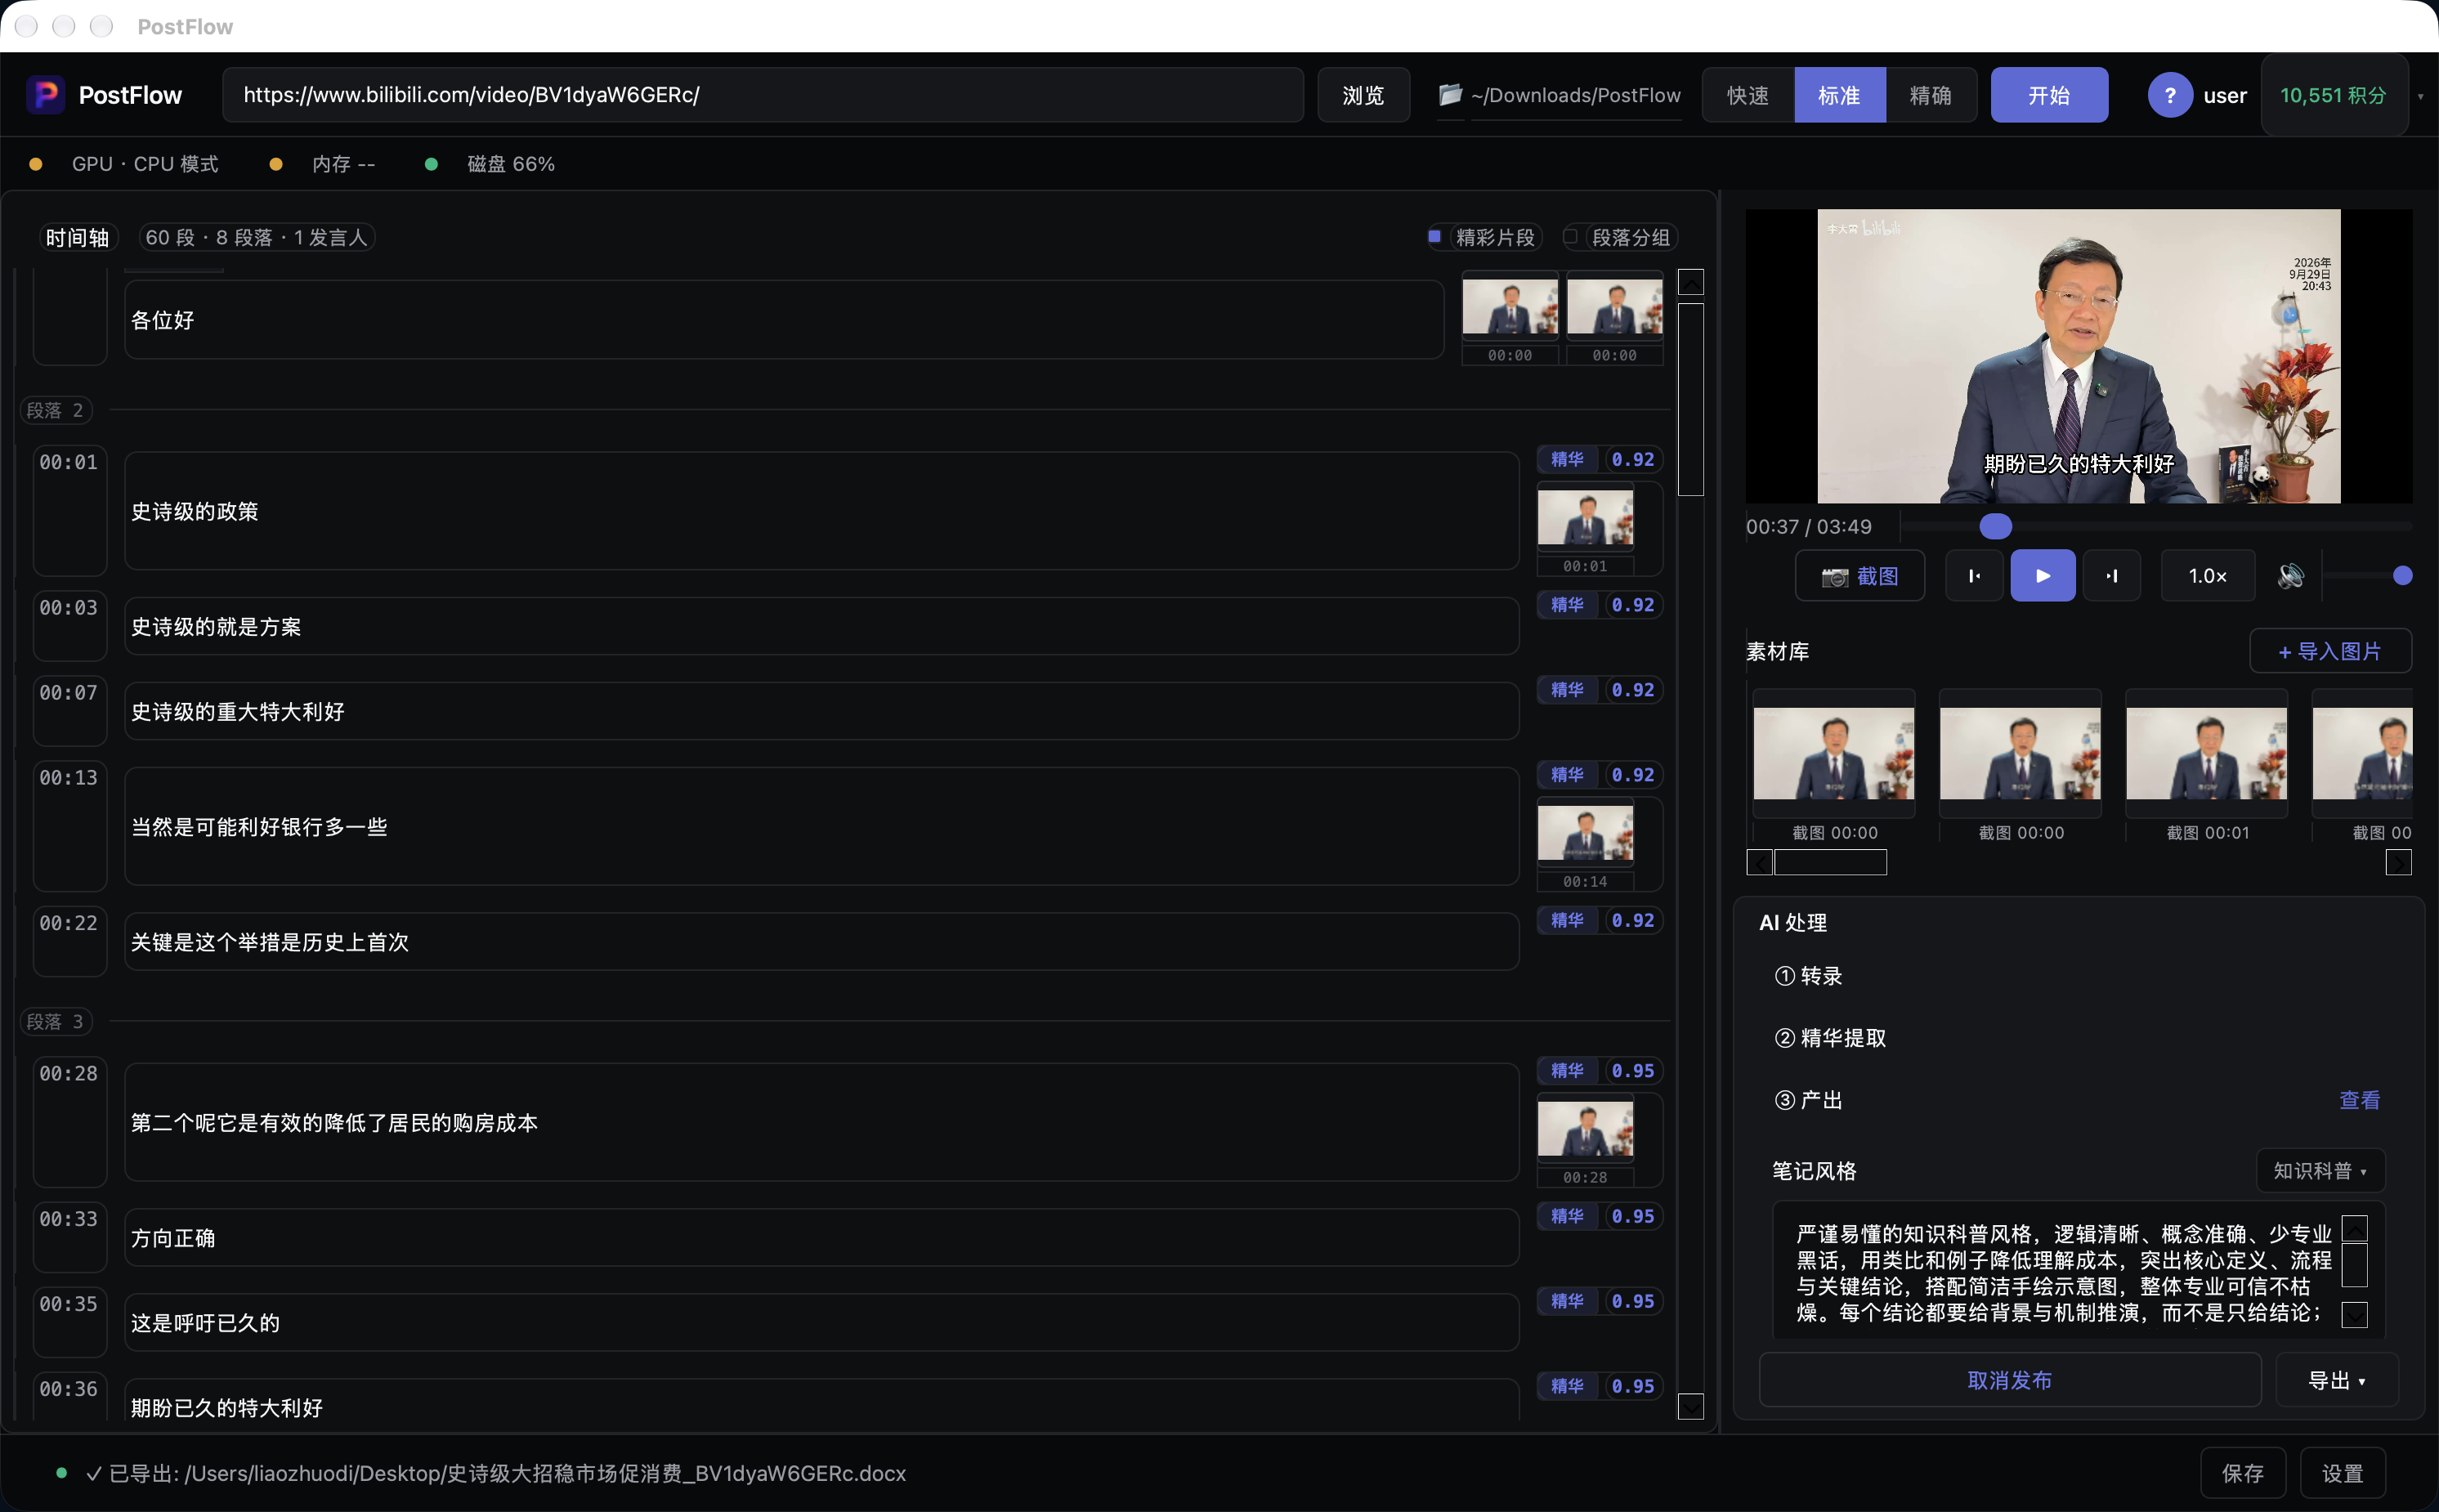Toggle the 段落分组 checkbox
The width and height of the screenshot is (2439, 1512).
point(1570,237)
